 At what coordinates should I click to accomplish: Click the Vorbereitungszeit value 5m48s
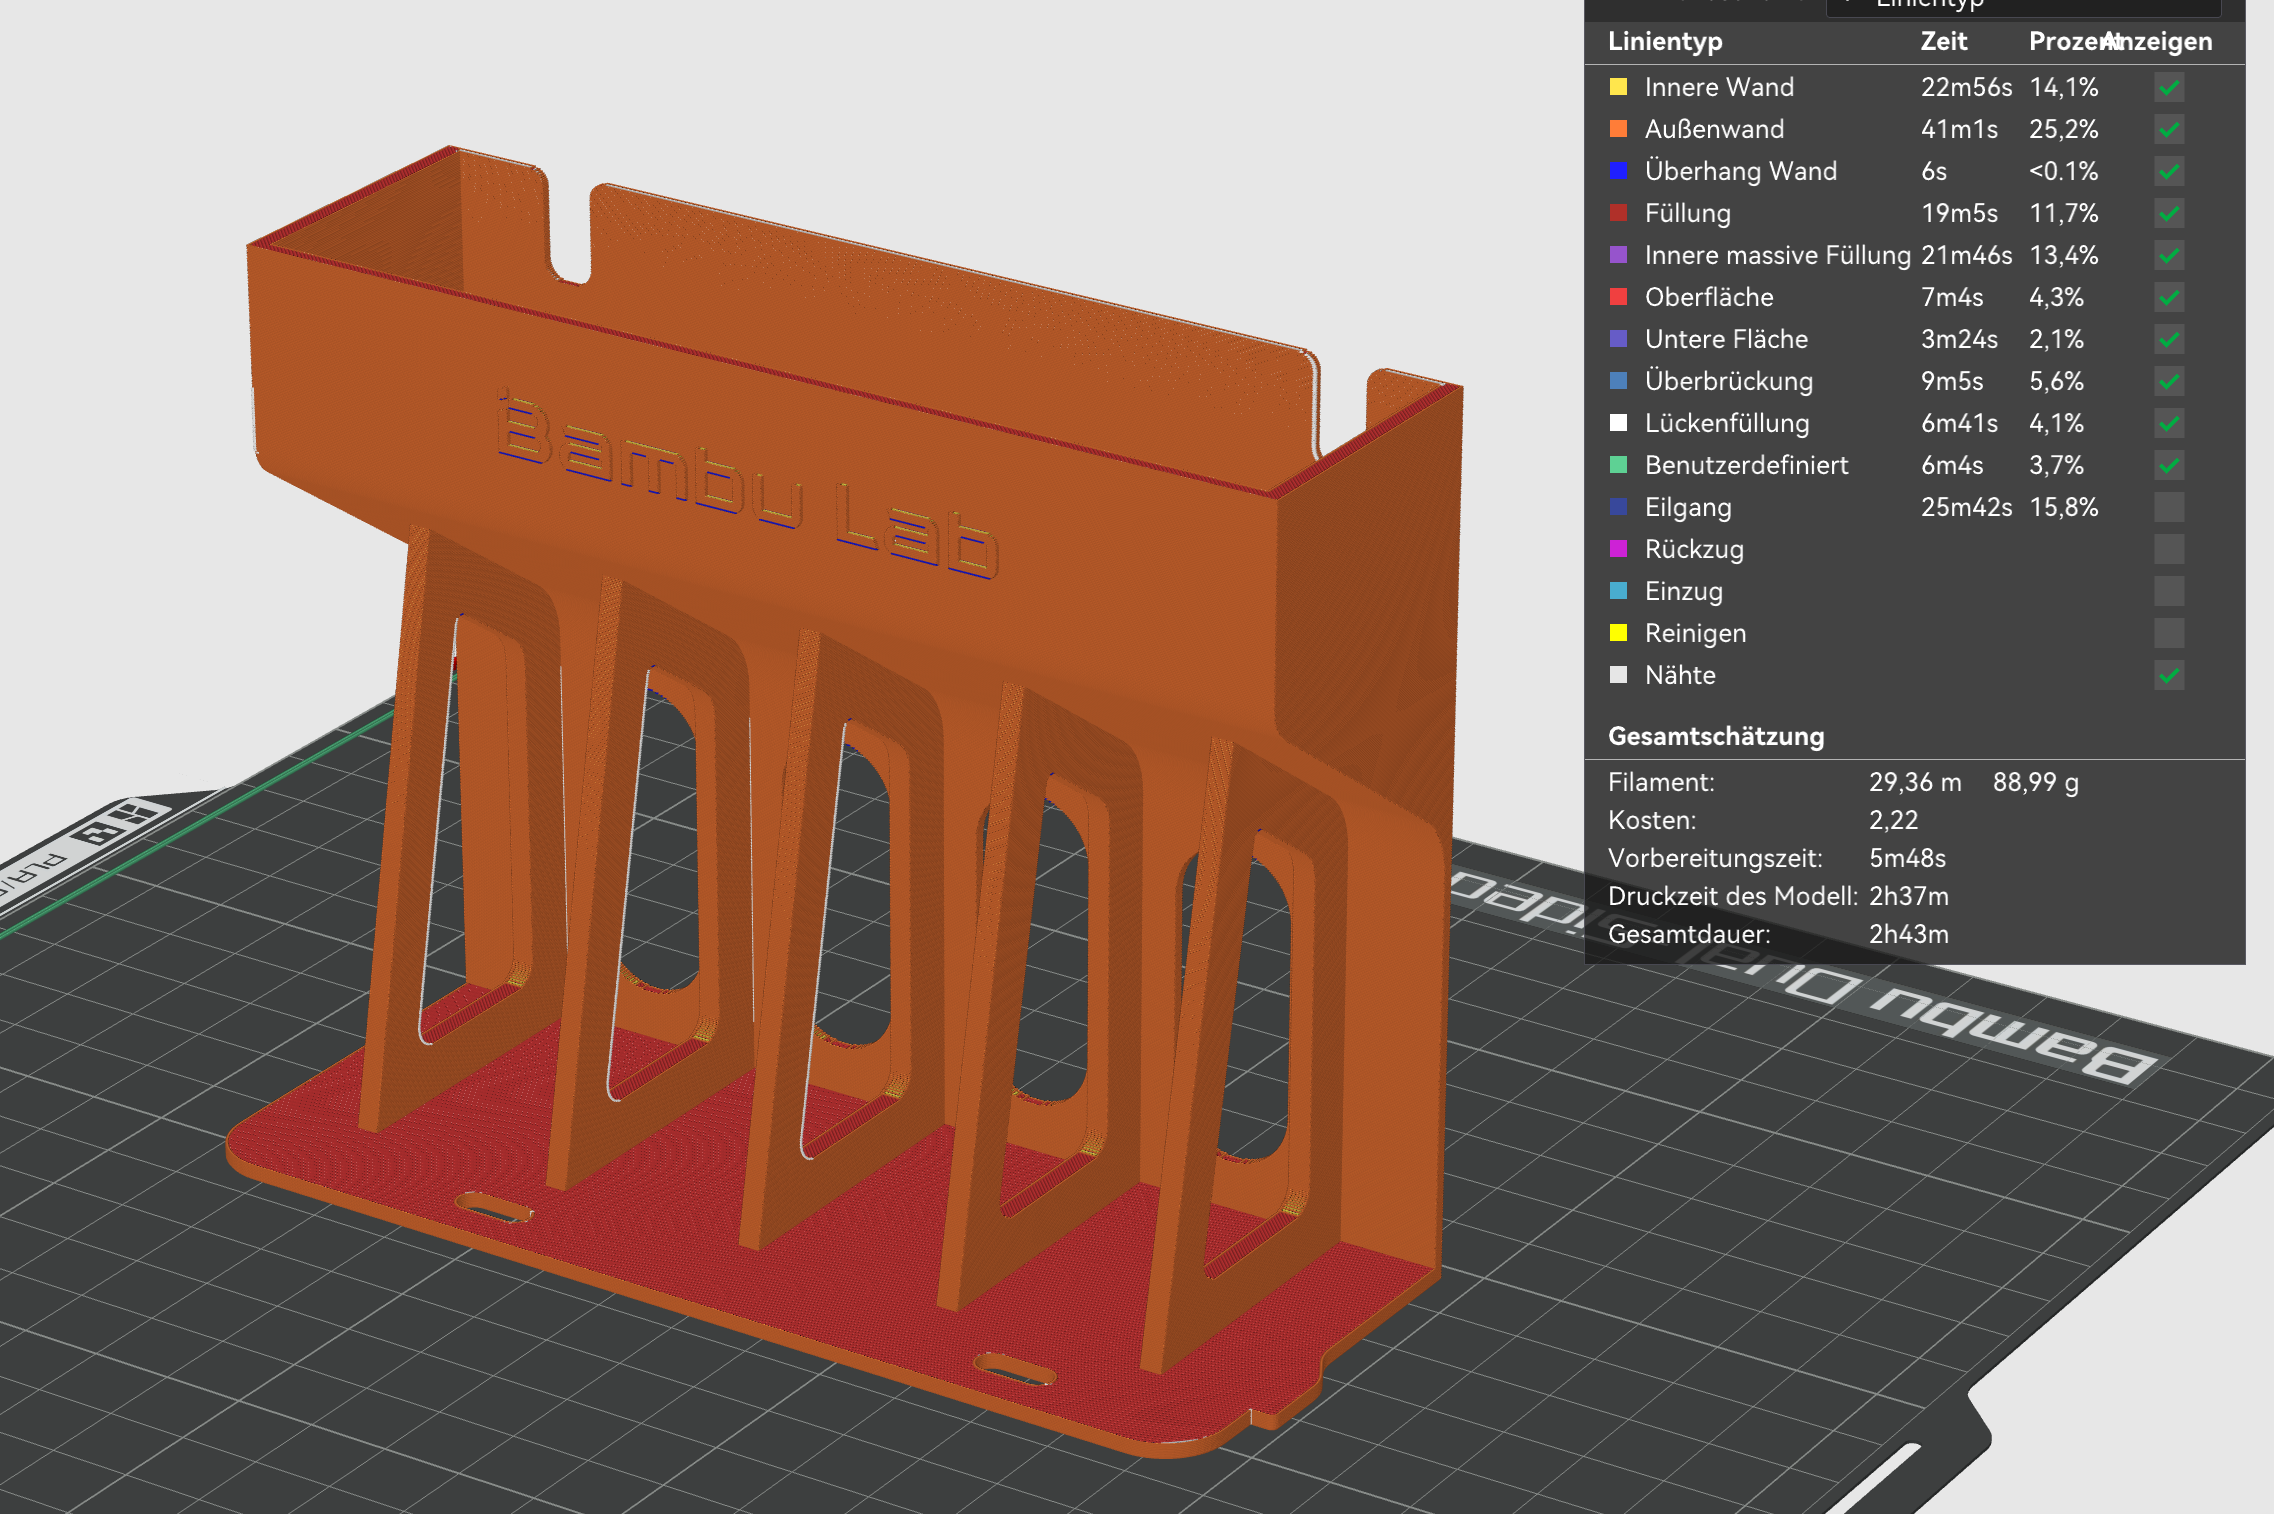pyautogui.click(x=1907, y=859)
